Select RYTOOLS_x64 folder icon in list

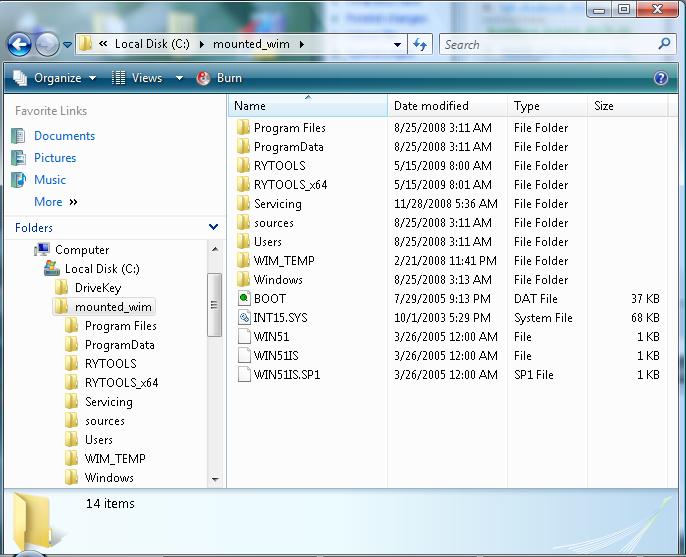click(243, 185)
